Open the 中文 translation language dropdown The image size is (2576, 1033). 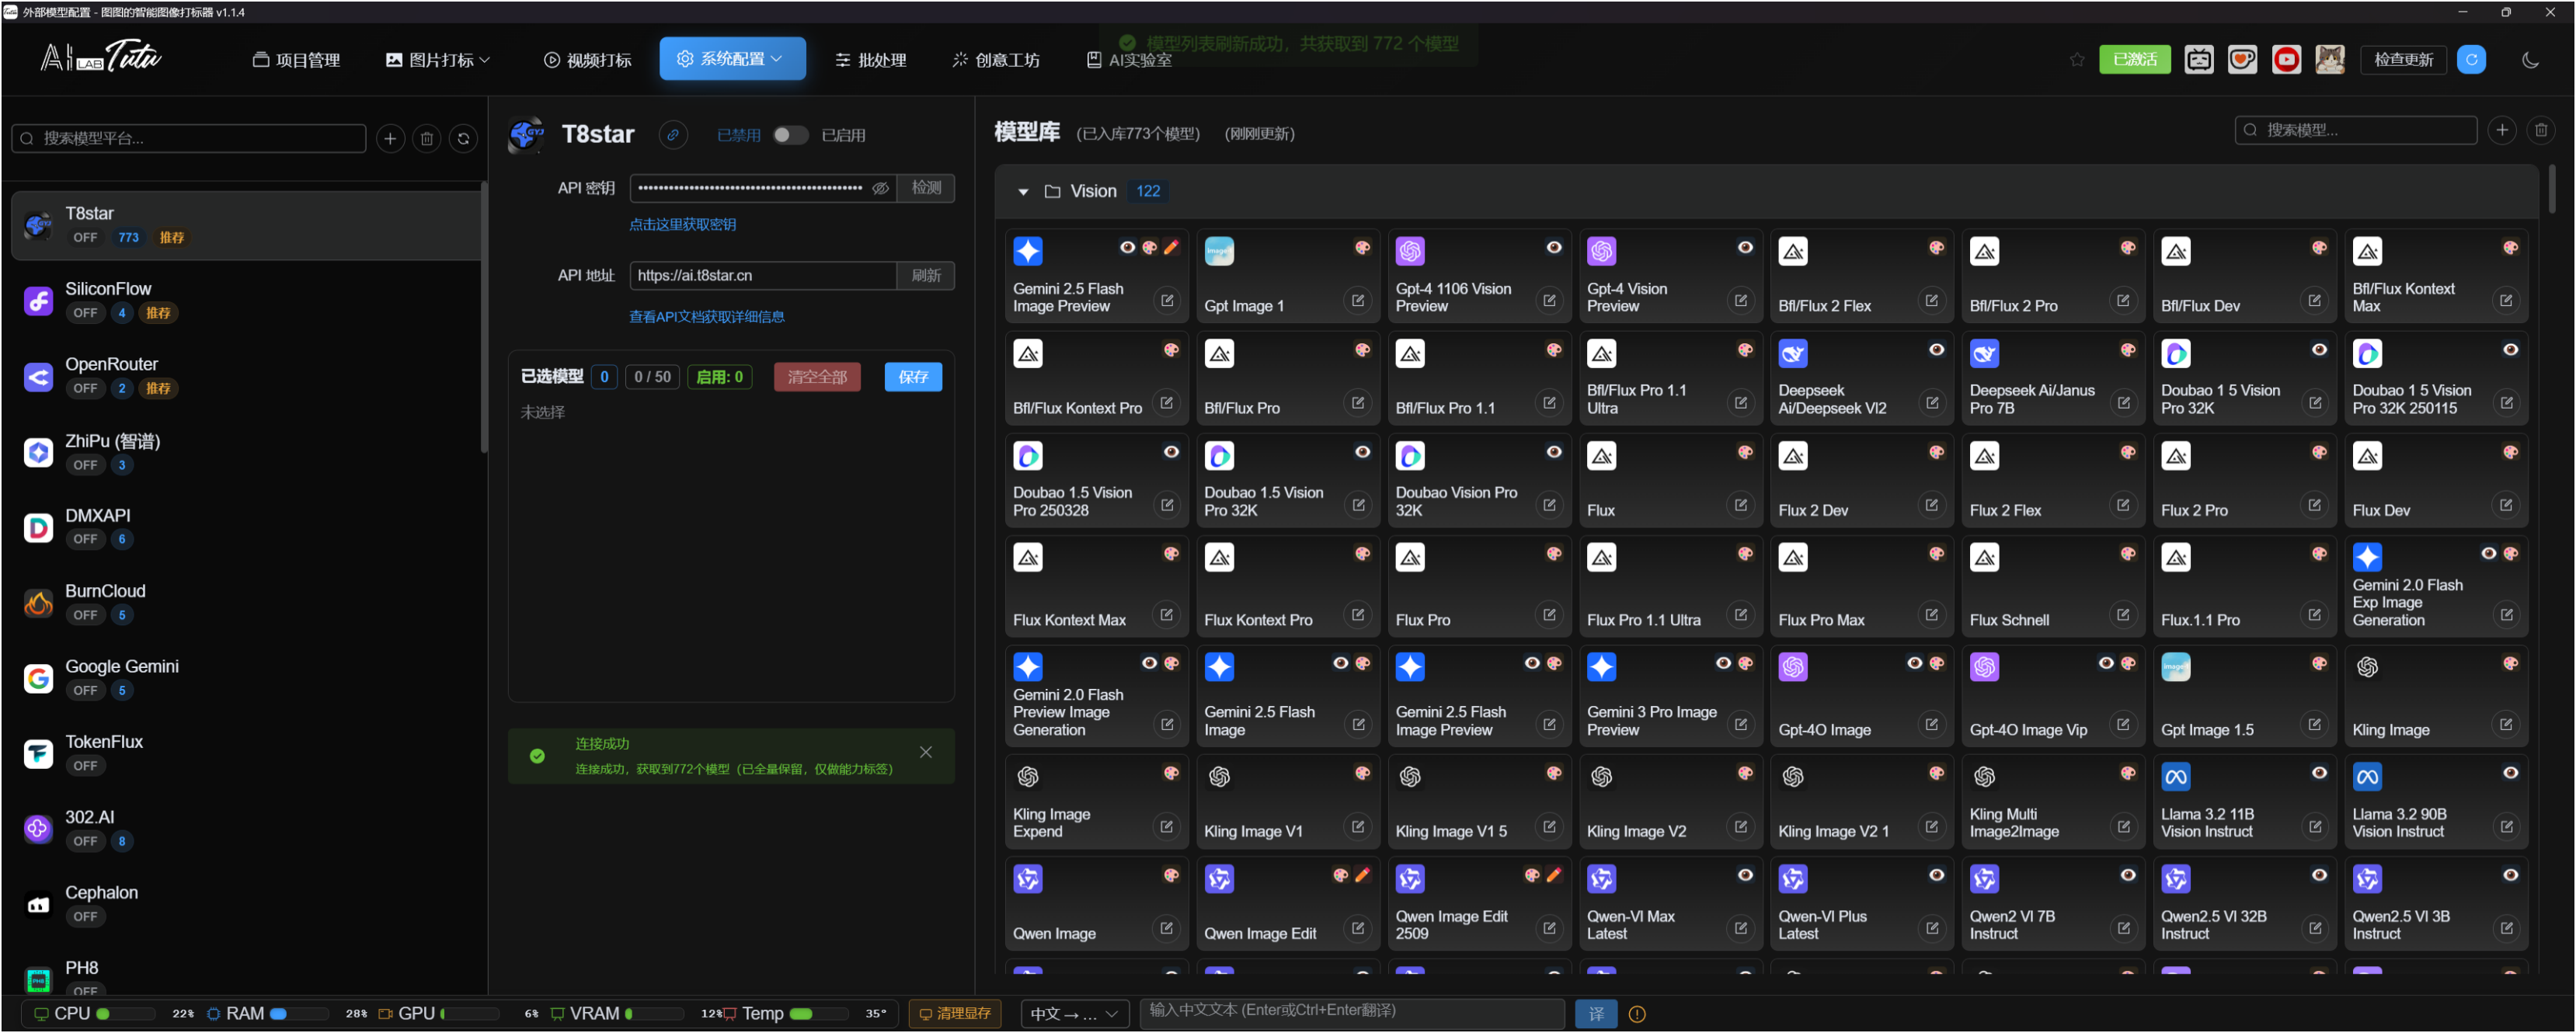(1074, 1014)
